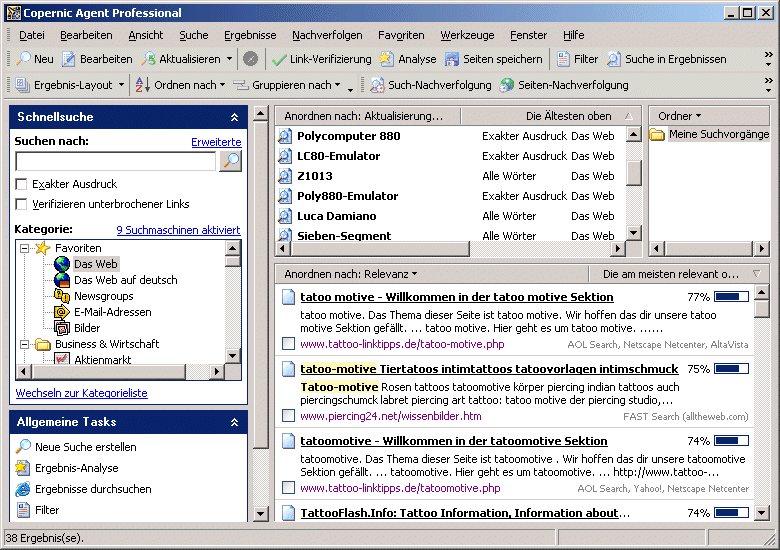Tick the checkbox for tatoo-motive.php result
This screenshot has height=550, width=780.
coord(288,344)
